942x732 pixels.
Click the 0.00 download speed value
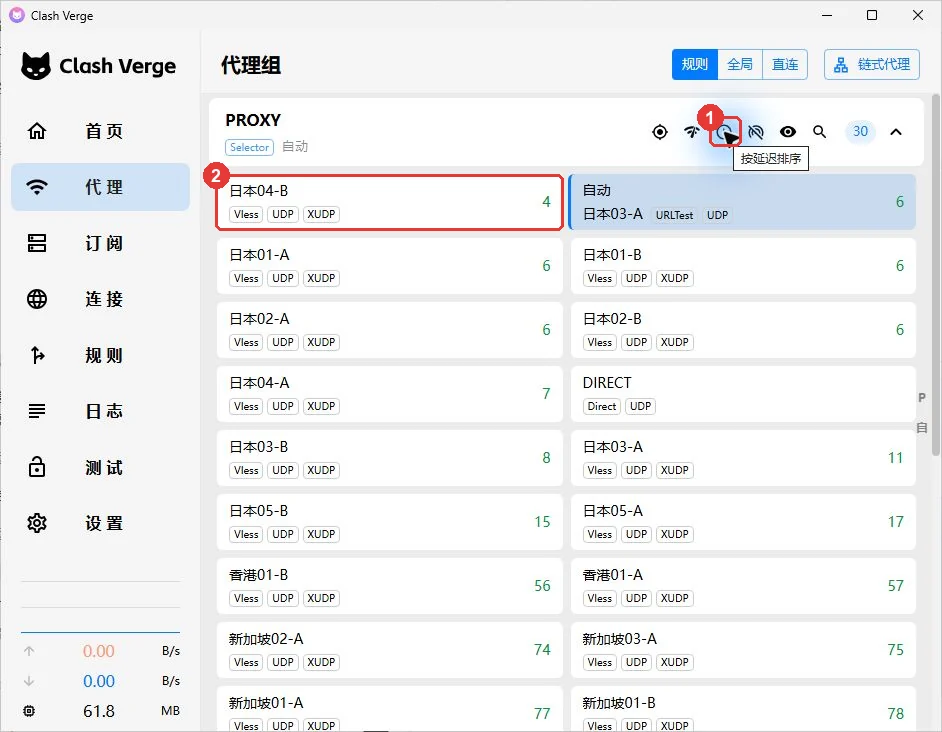coord(99,681)
